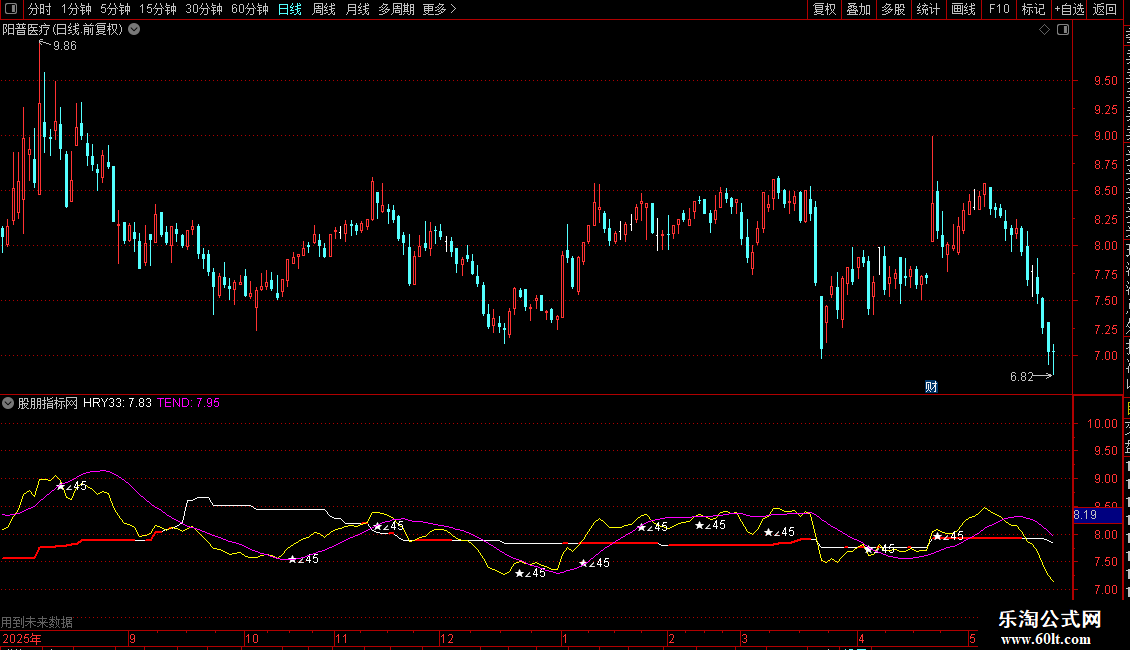This screenshot has width=1130, height=650.
Task: Open F10 company information
Action: [x=999, y=9]
